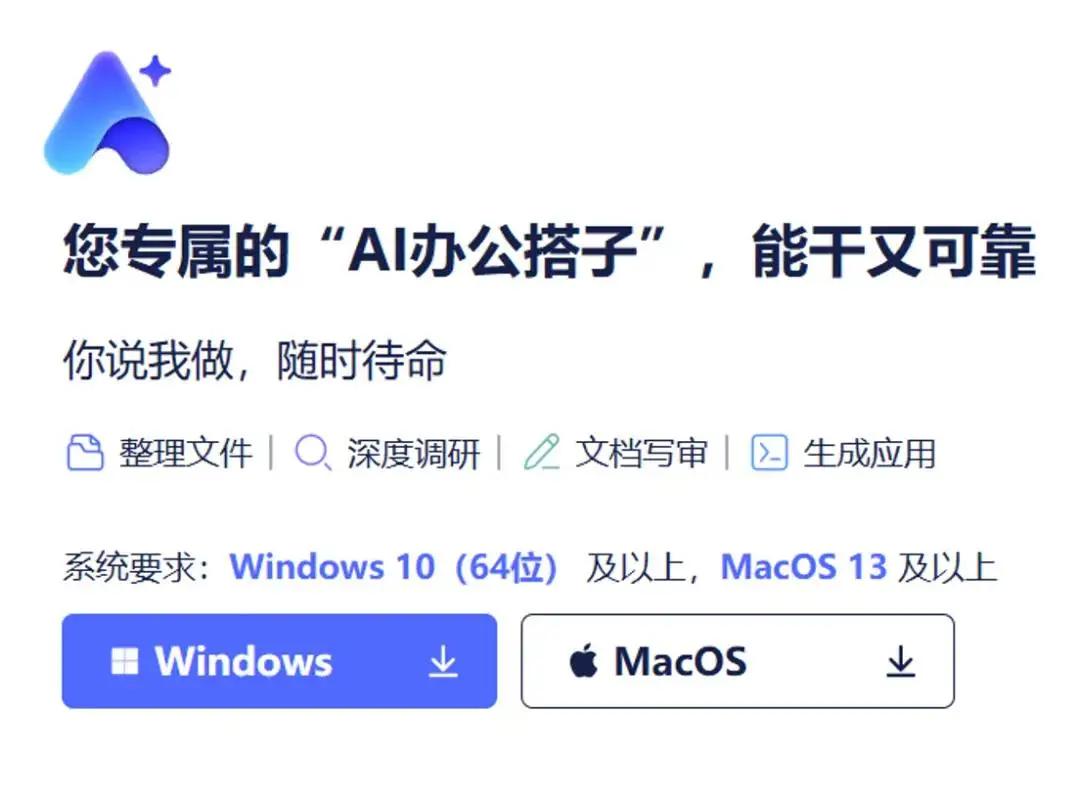Click the sparkle star beside the logo
The height and width of the screenshot is (794, 1080).
[x=156, y=71]
